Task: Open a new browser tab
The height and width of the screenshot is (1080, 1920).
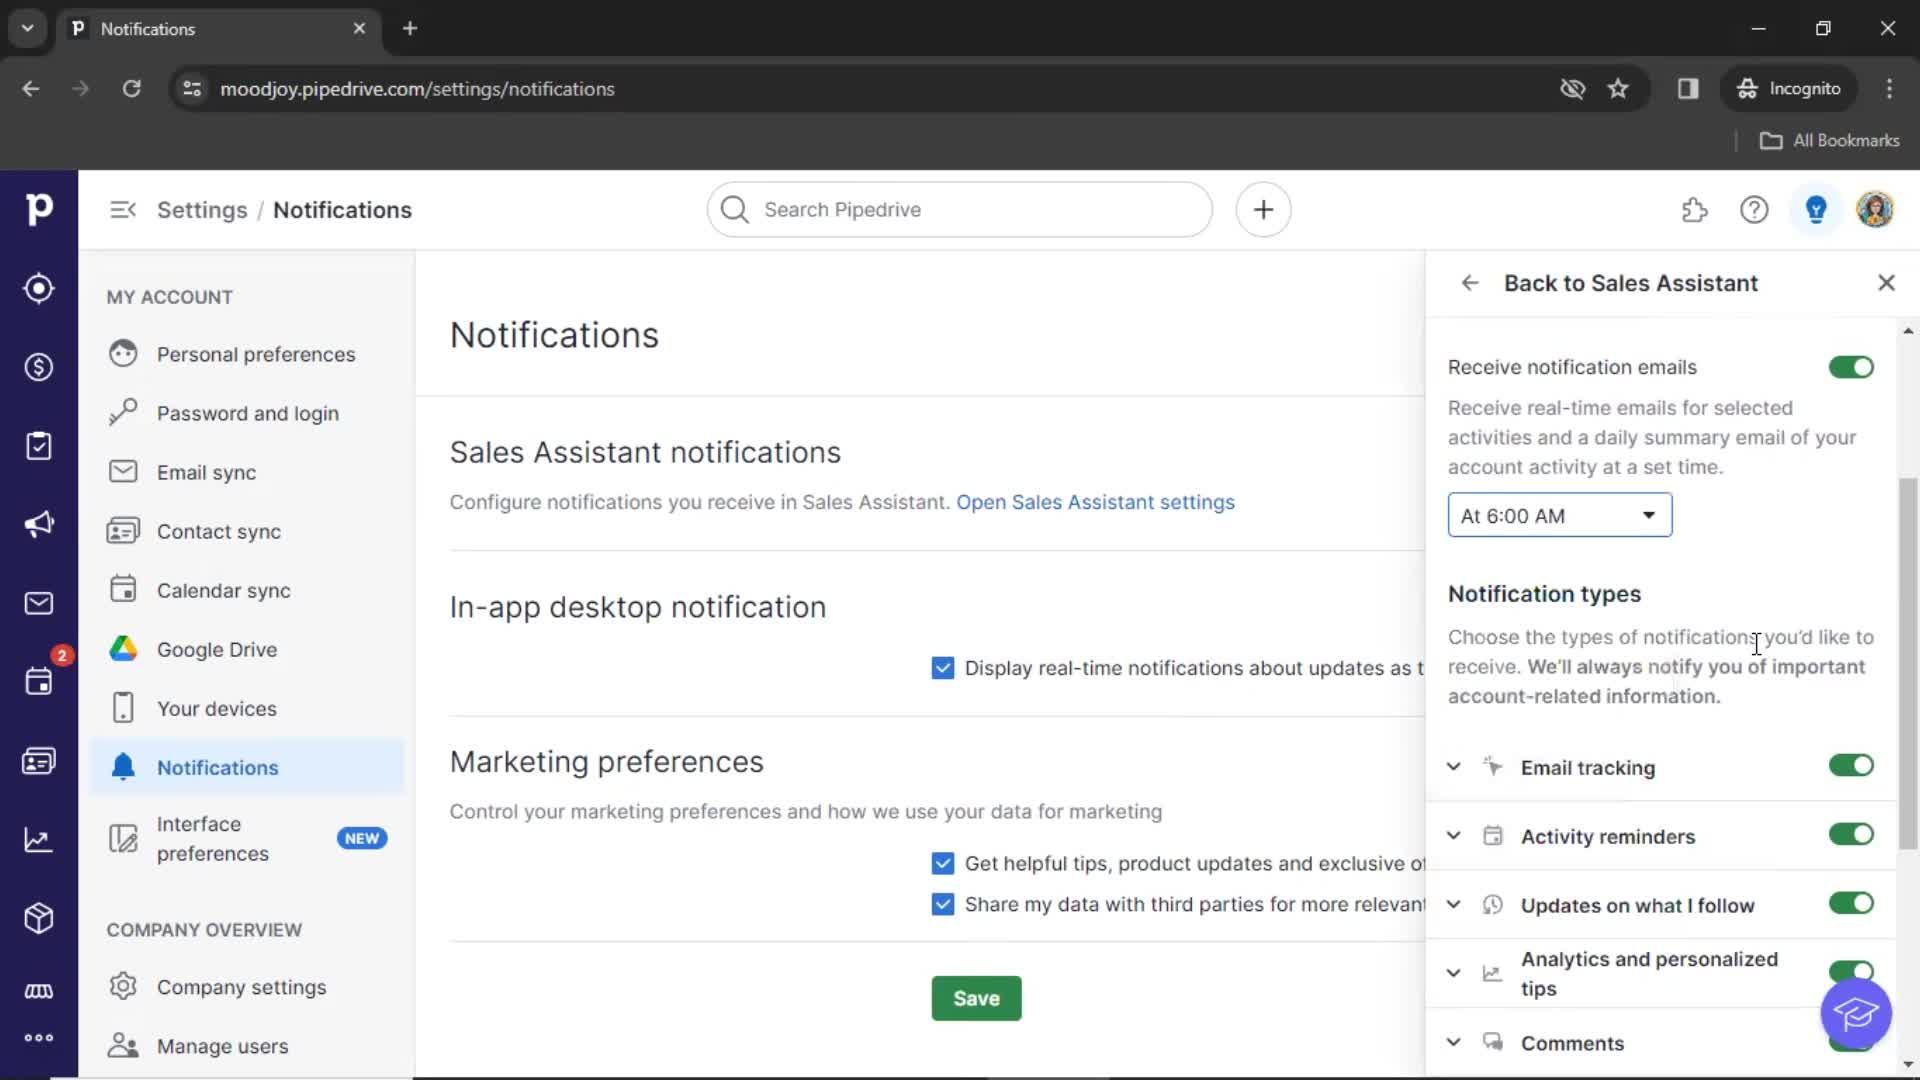Action: (x=410, y=28)
